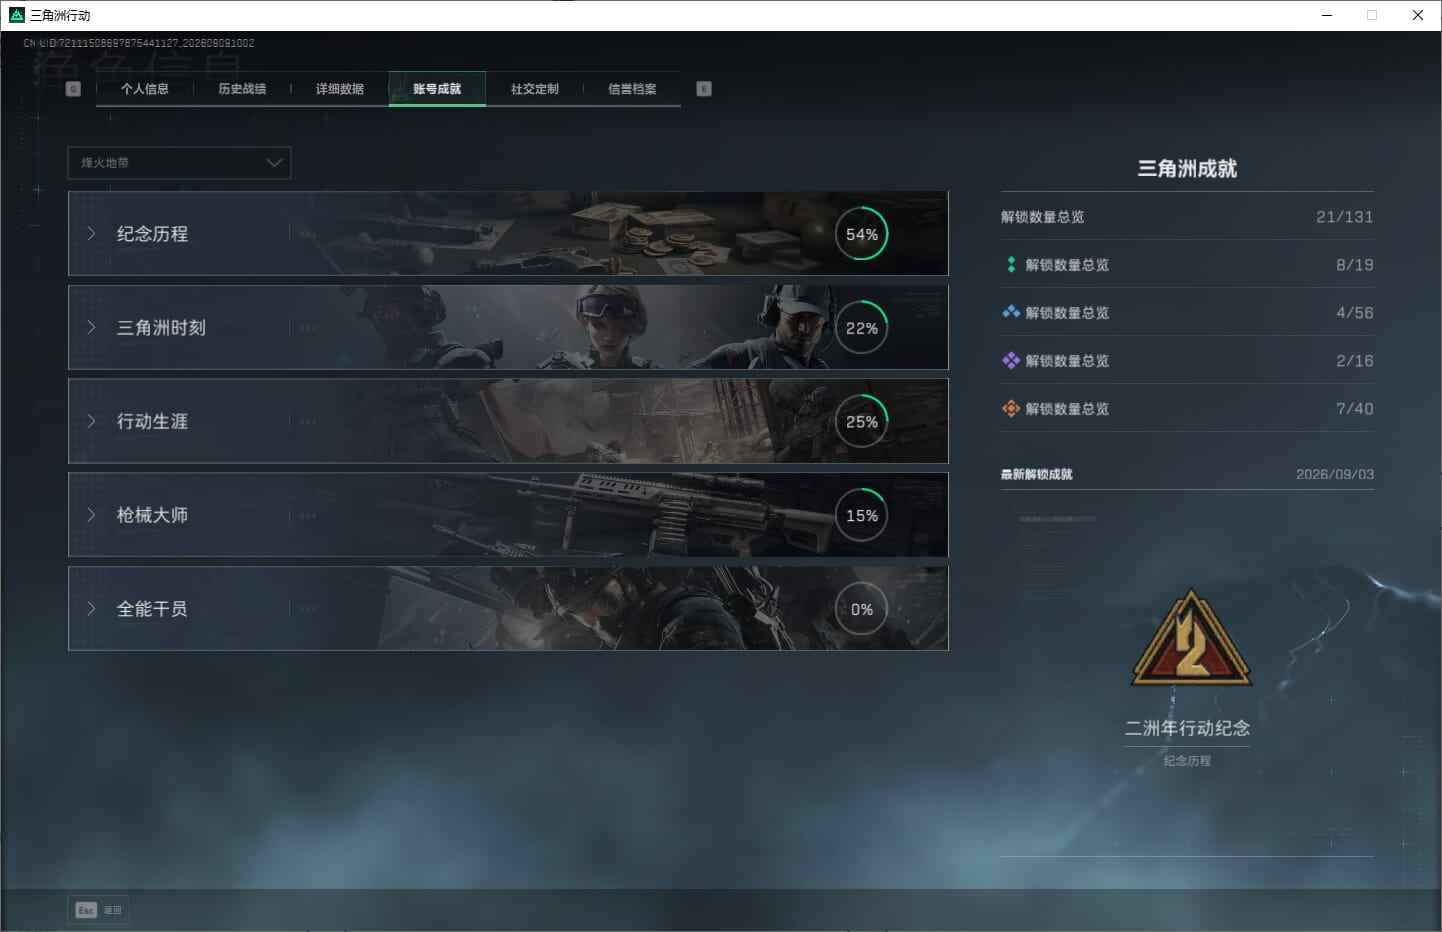Screen dimensions: 1442x932
Task: Click the green rarity icon beside 8/19
Action: (x=1011, y=265)
